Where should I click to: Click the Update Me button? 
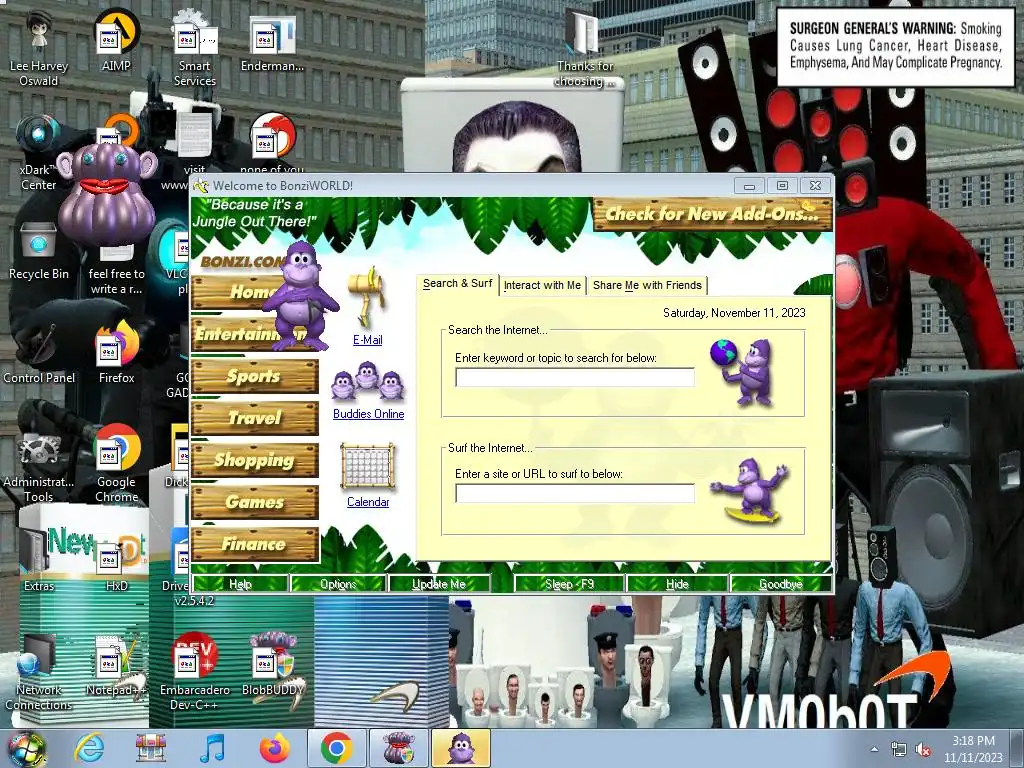pyautogui.click(x=439, y=584)
